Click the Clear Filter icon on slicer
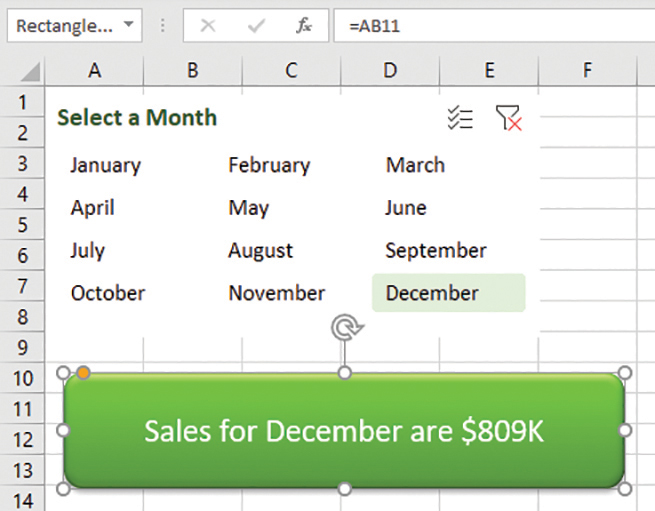This screenshot has width=655, height=511. [508, 118]
